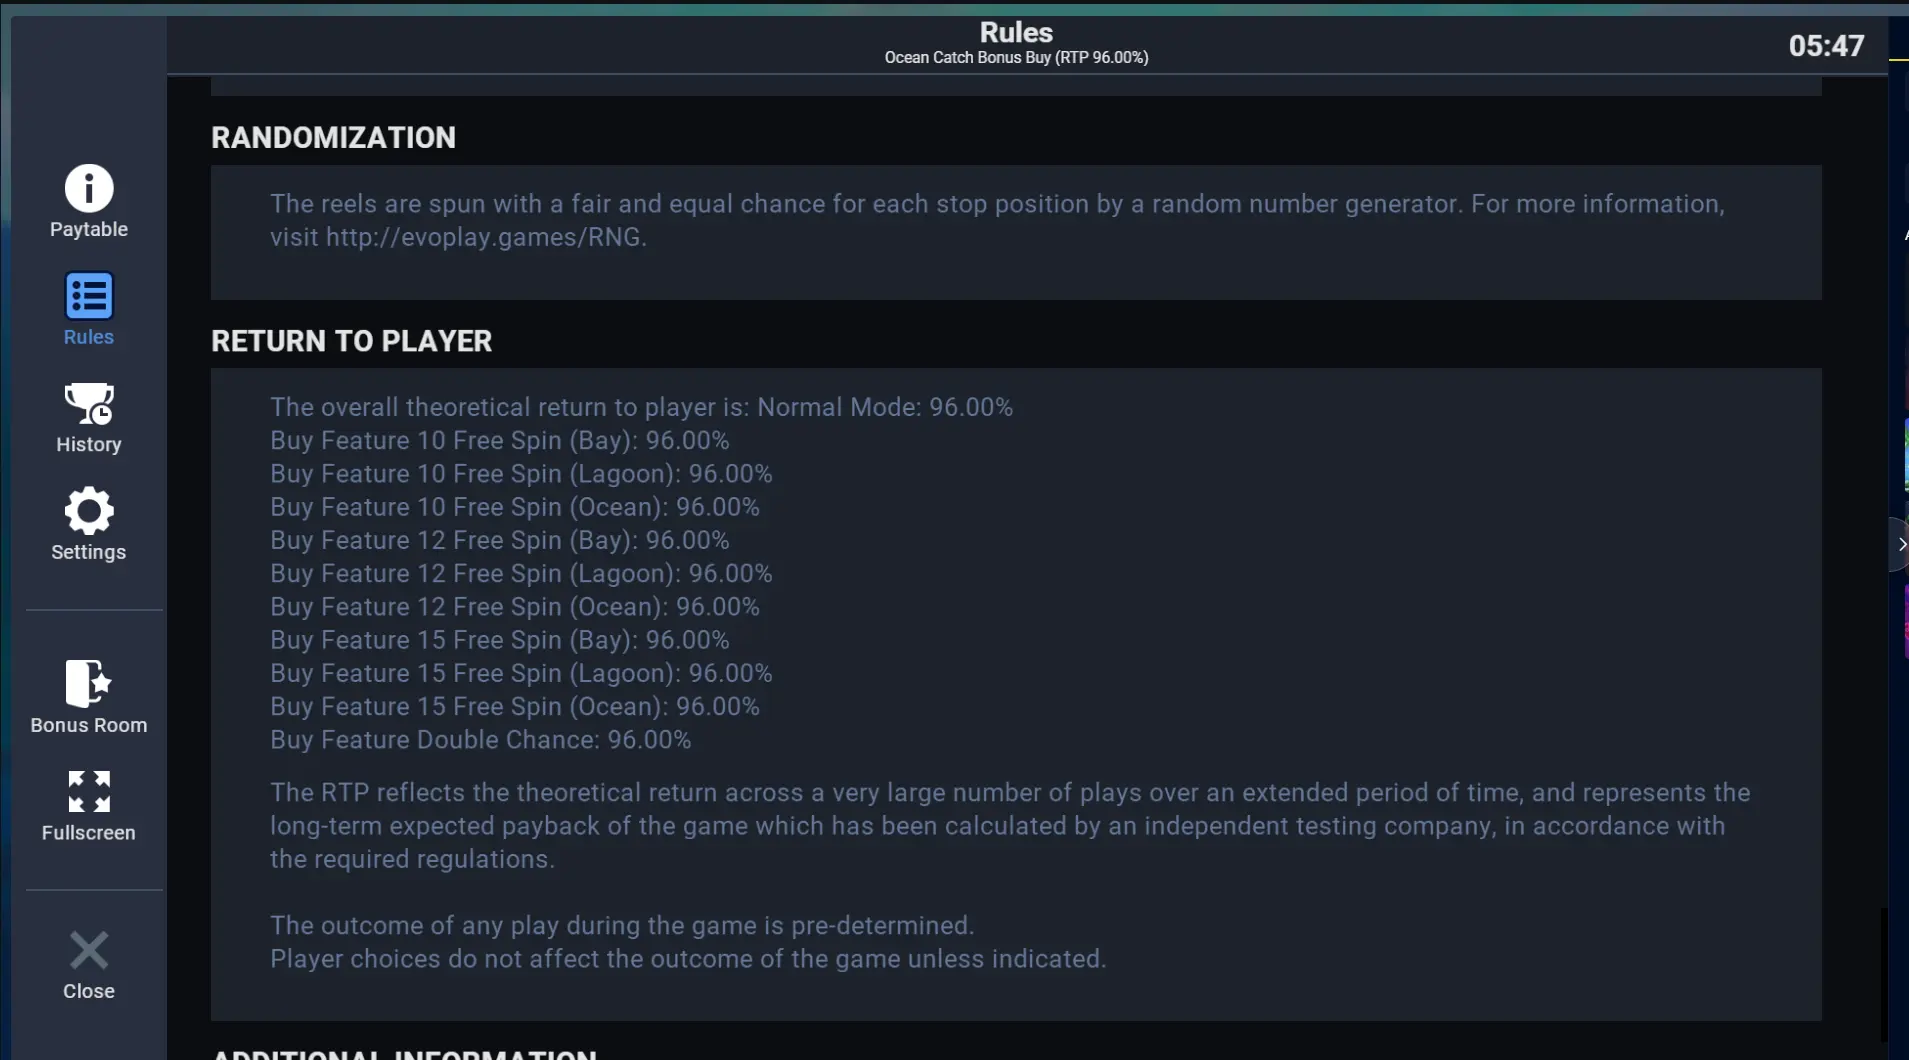
Task: Click the Rules page title
Action: tap(1016, 32)
